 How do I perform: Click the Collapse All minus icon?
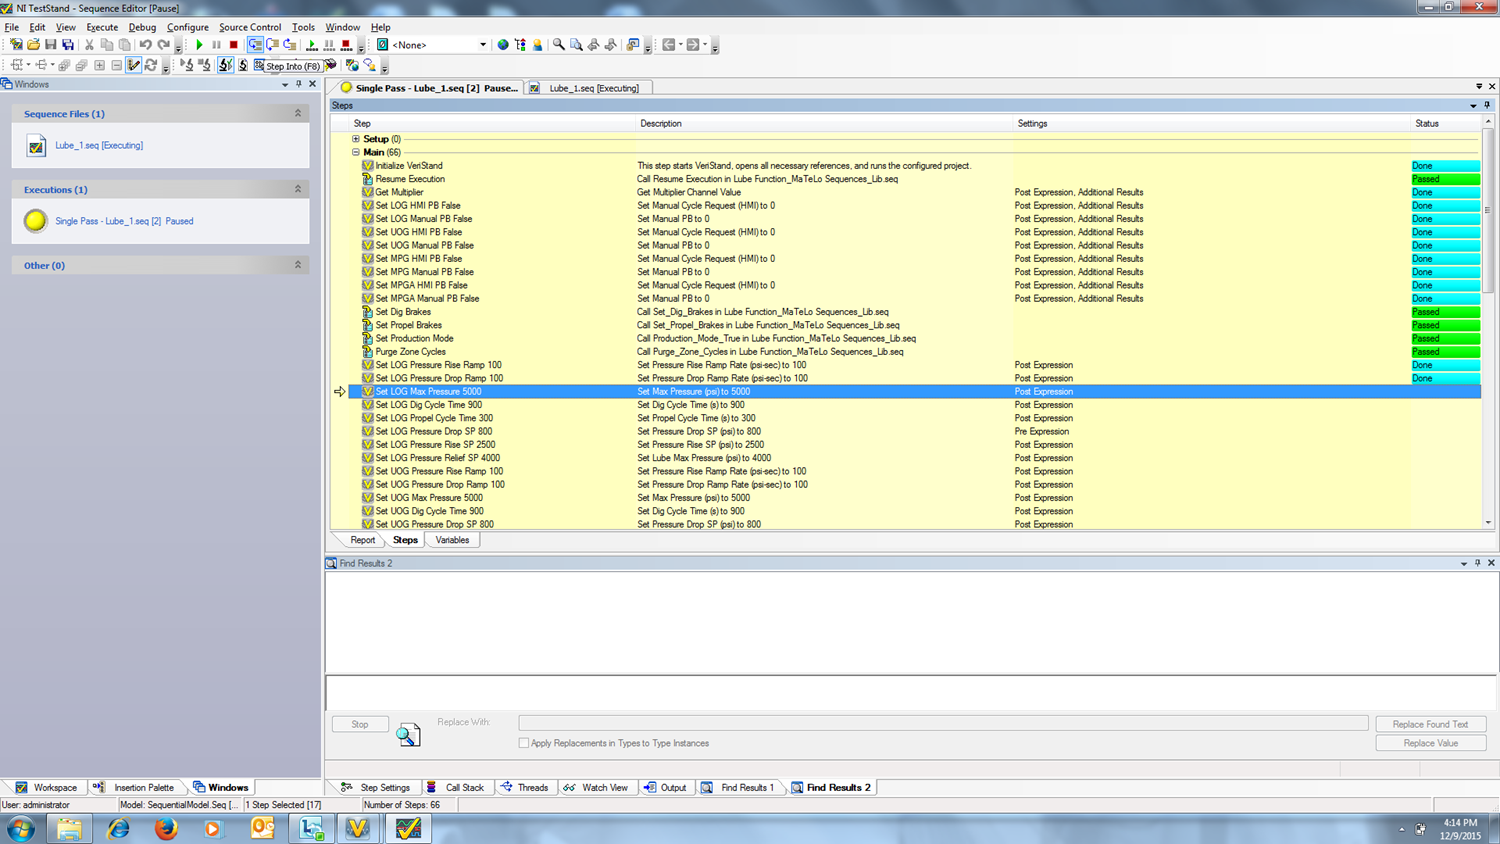click(116, 65)
